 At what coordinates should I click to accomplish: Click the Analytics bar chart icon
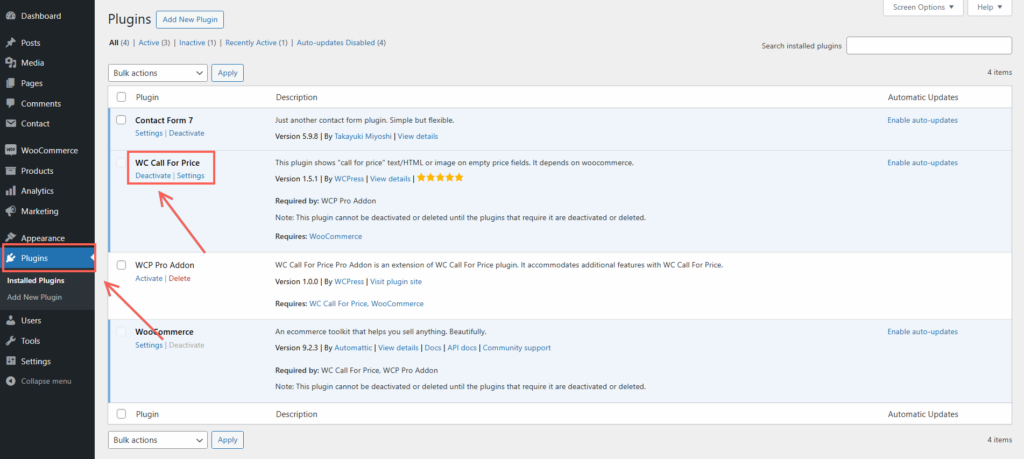[x=10, y=191]
